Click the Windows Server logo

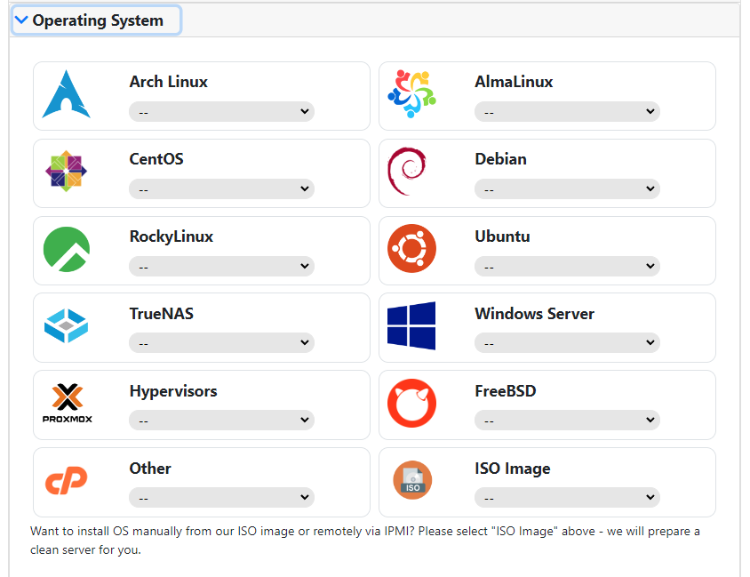pos(411,327)
